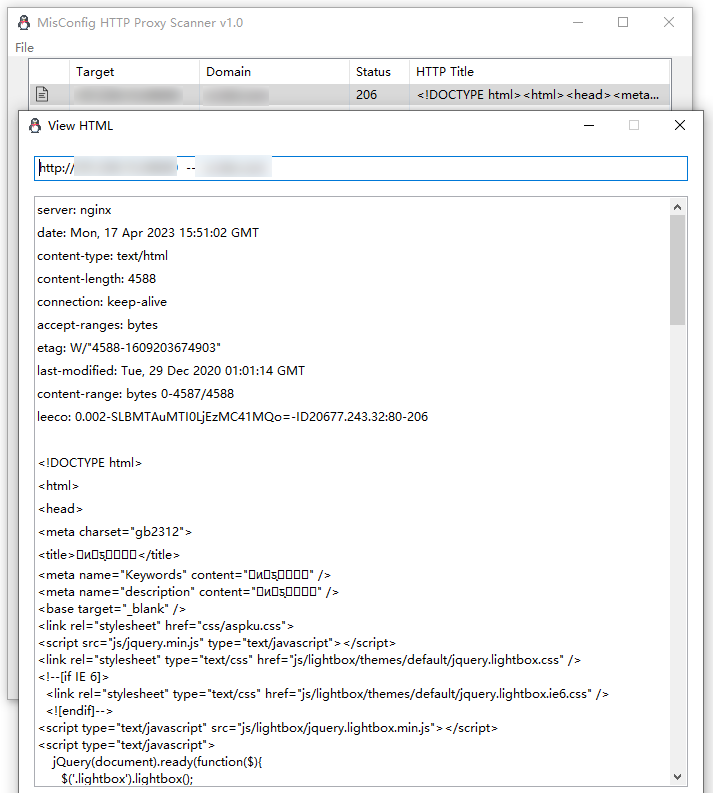Click the vertical scrollbar thumb in HTML view
The width and height of the screenshot is (713, 793).
tap(678, 270)
